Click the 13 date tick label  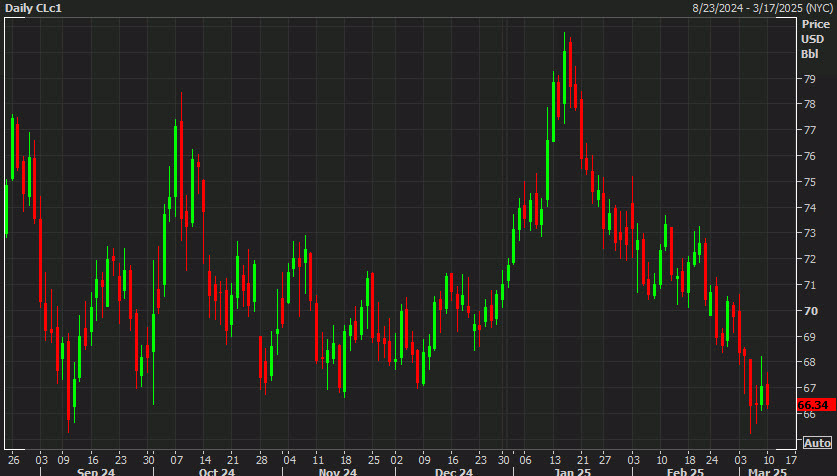click(555, 459)
